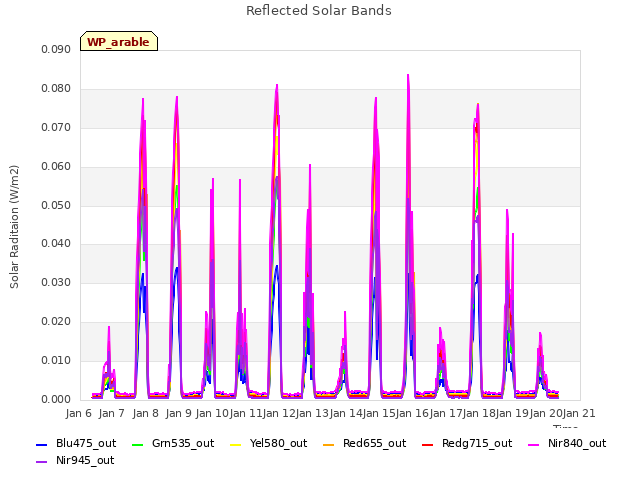The image size is (640, 480).
Task: Select the Nir945_out legend label
Action: pyautogui.click(x=85, y=461)
